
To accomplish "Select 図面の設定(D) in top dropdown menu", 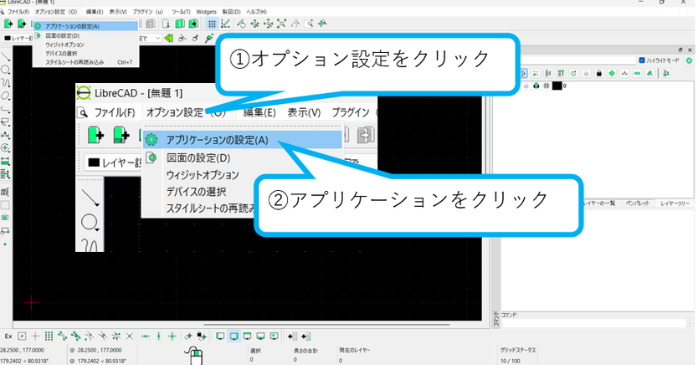I will click(x=85, y=36).
